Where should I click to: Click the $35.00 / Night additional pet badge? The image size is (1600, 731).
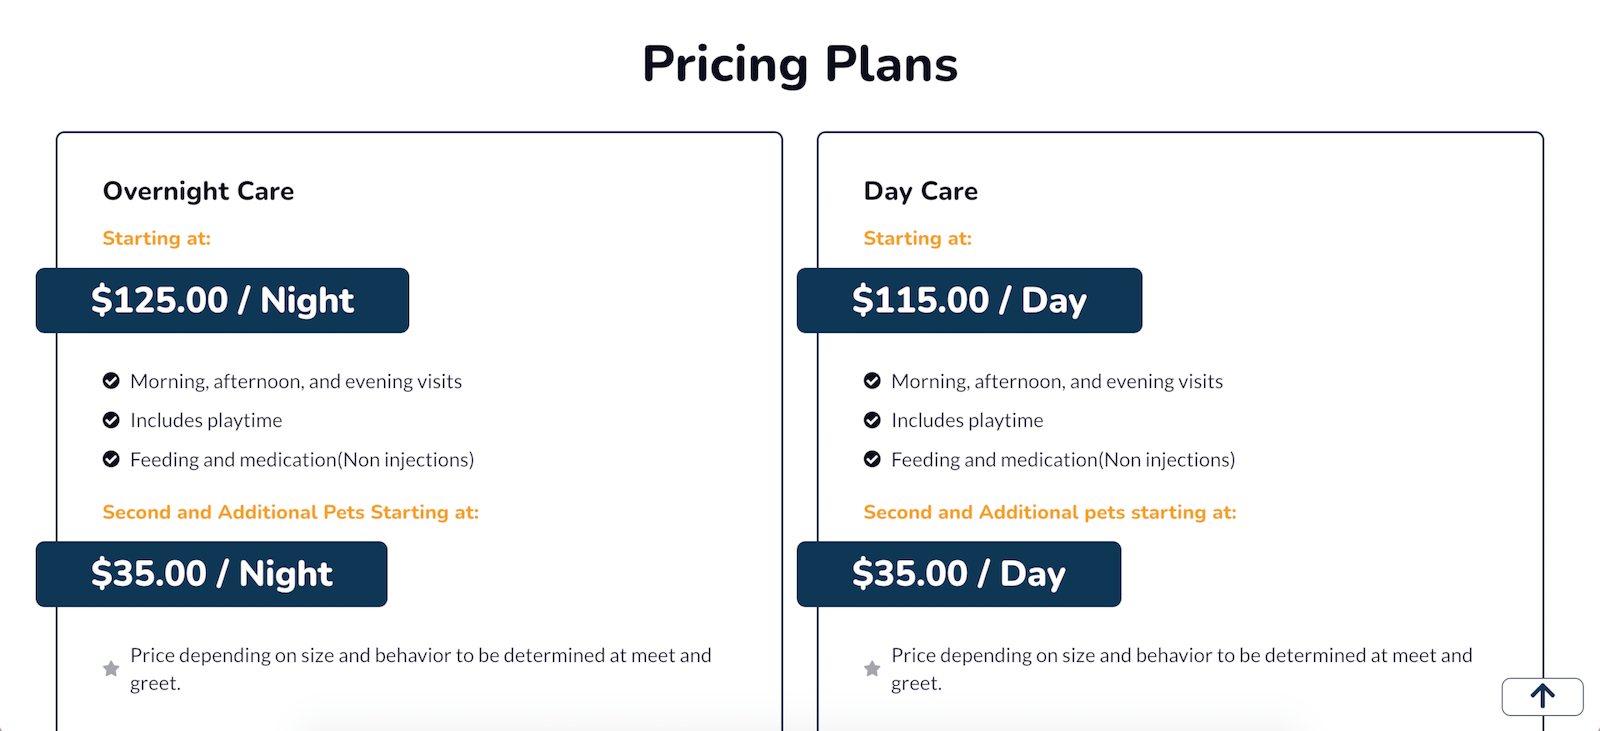pyautogui.click(x=211, y=574)
